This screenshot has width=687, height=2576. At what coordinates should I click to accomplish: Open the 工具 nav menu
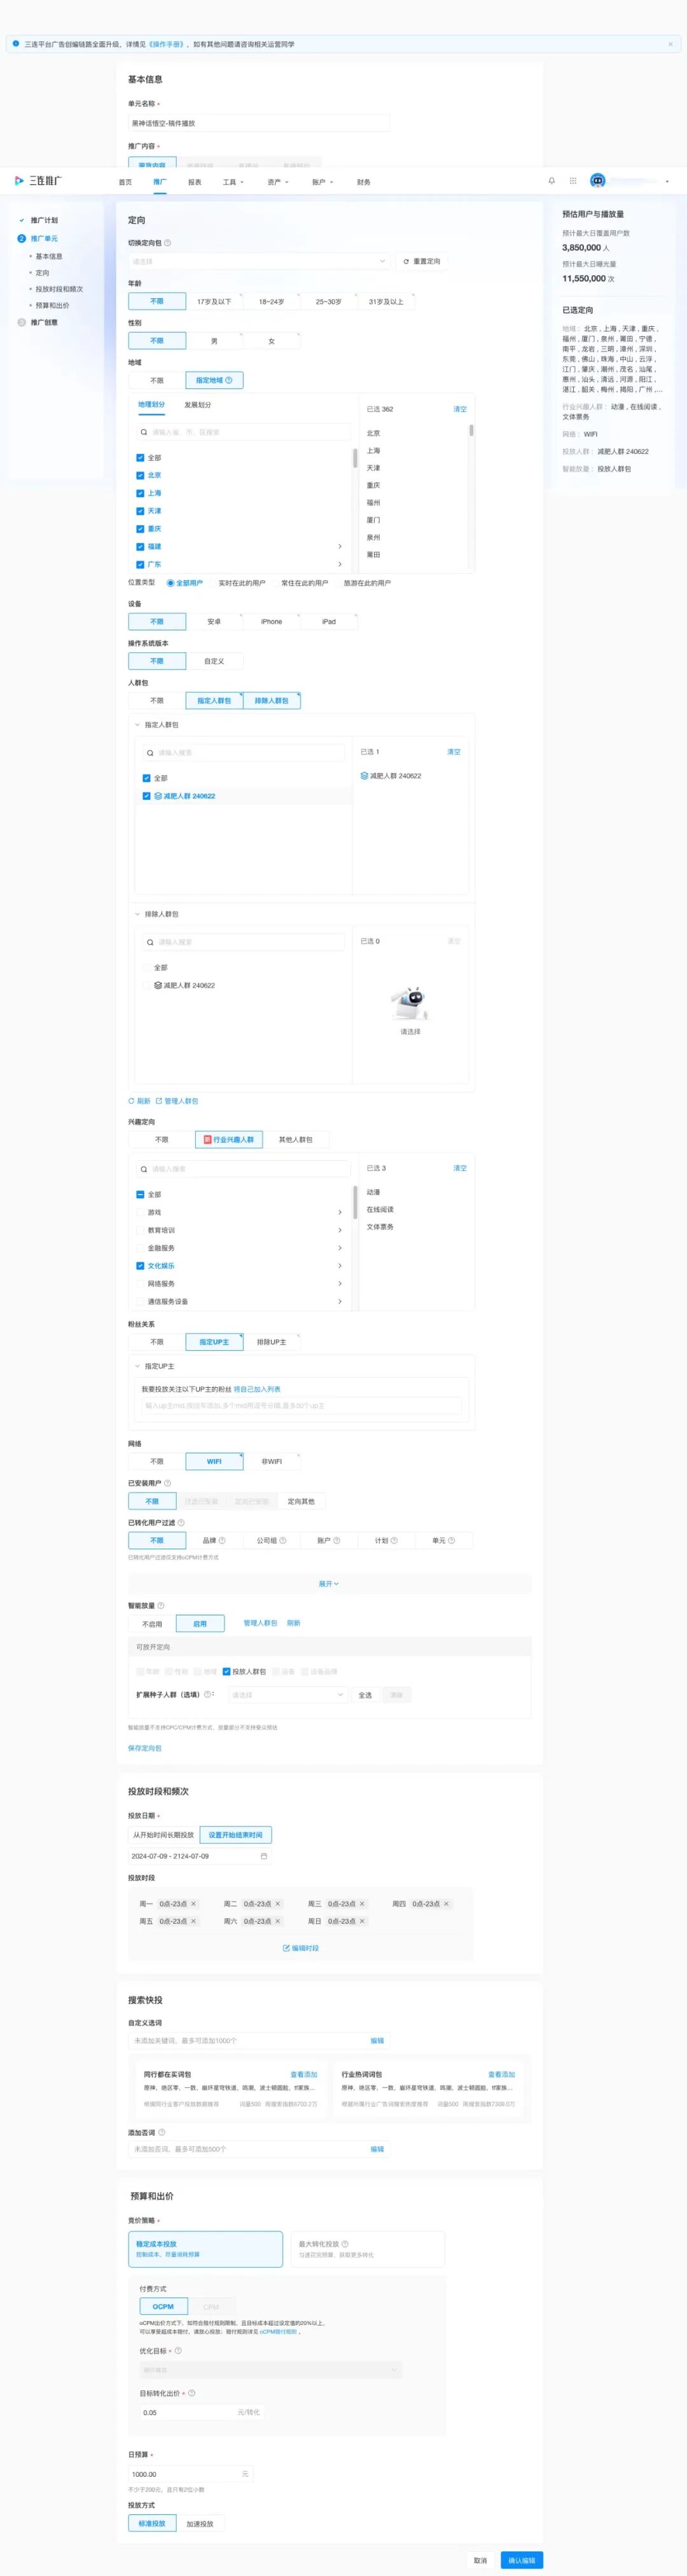232,182
